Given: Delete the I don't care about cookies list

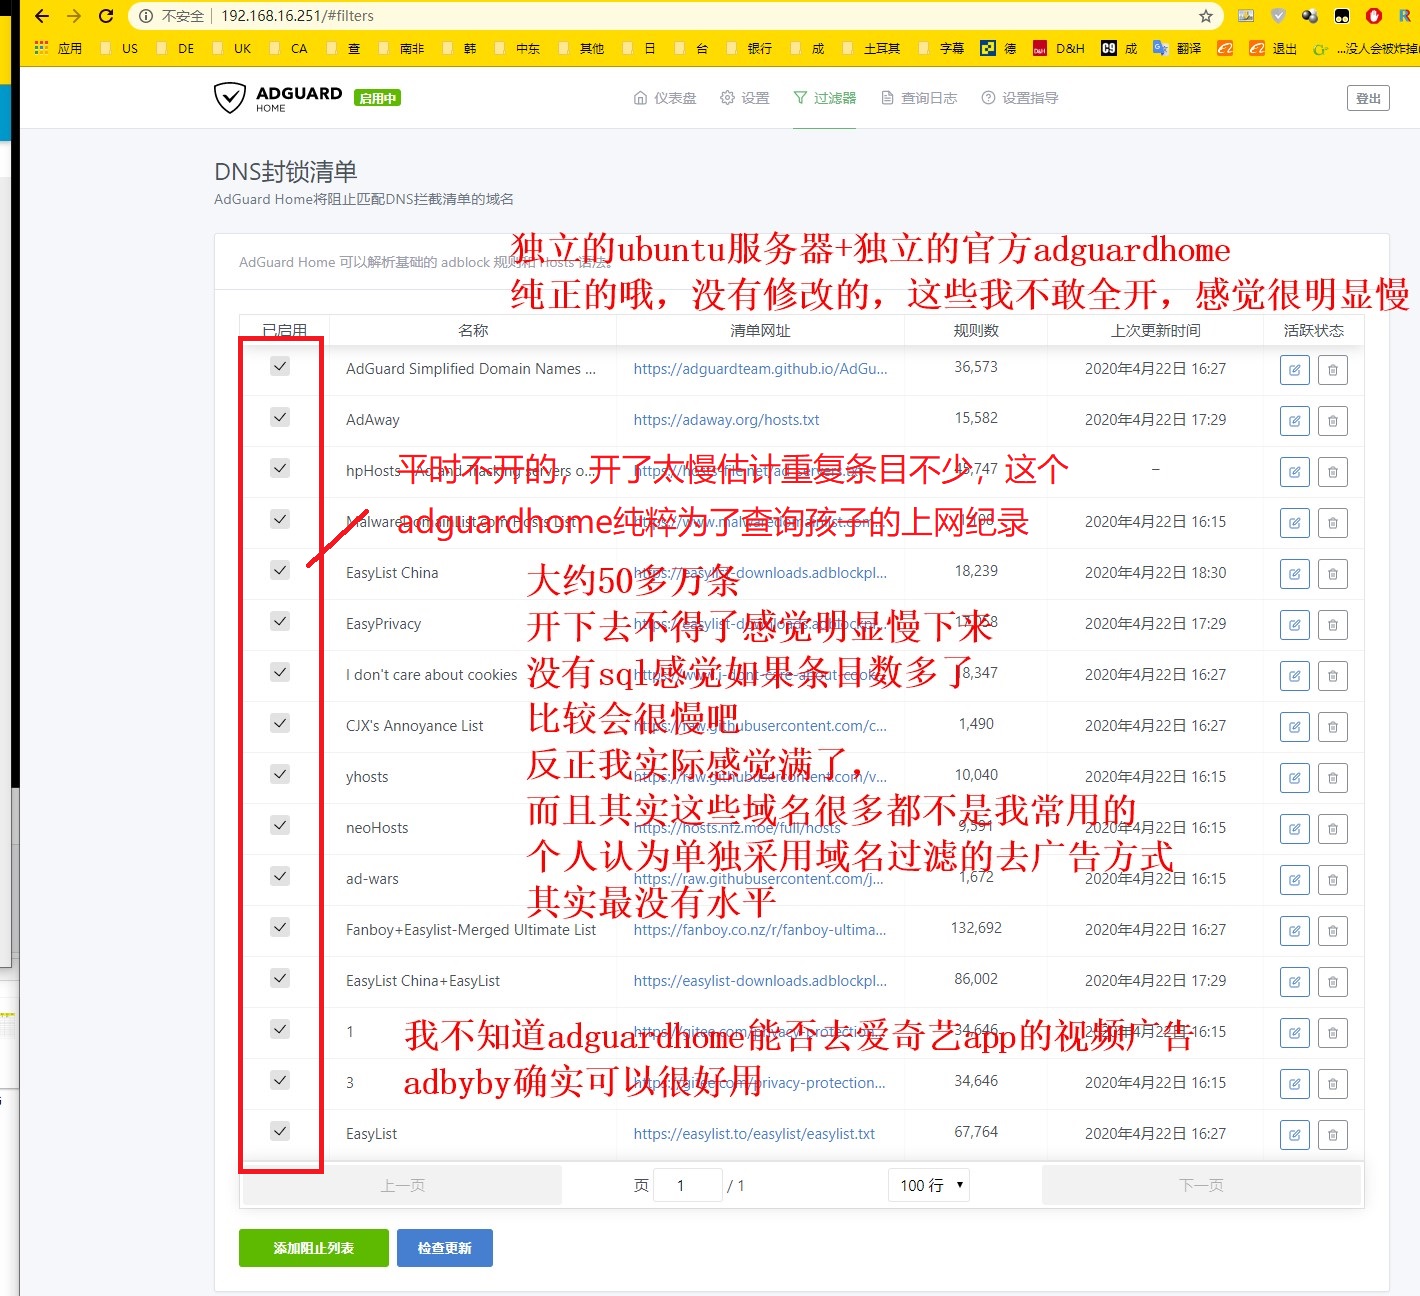Looking at the screenshot, I should coord(1333,676).
